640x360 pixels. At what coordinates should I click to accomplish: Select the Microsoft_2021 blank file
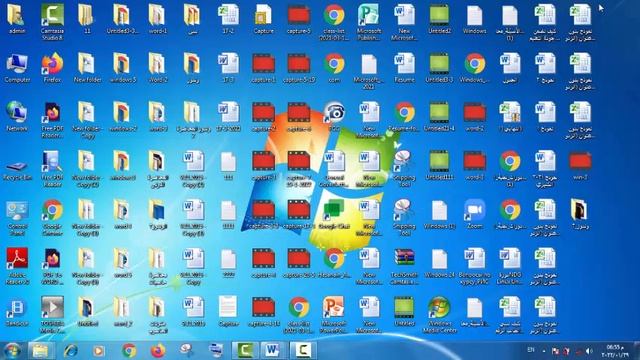[x=369, y=70]
